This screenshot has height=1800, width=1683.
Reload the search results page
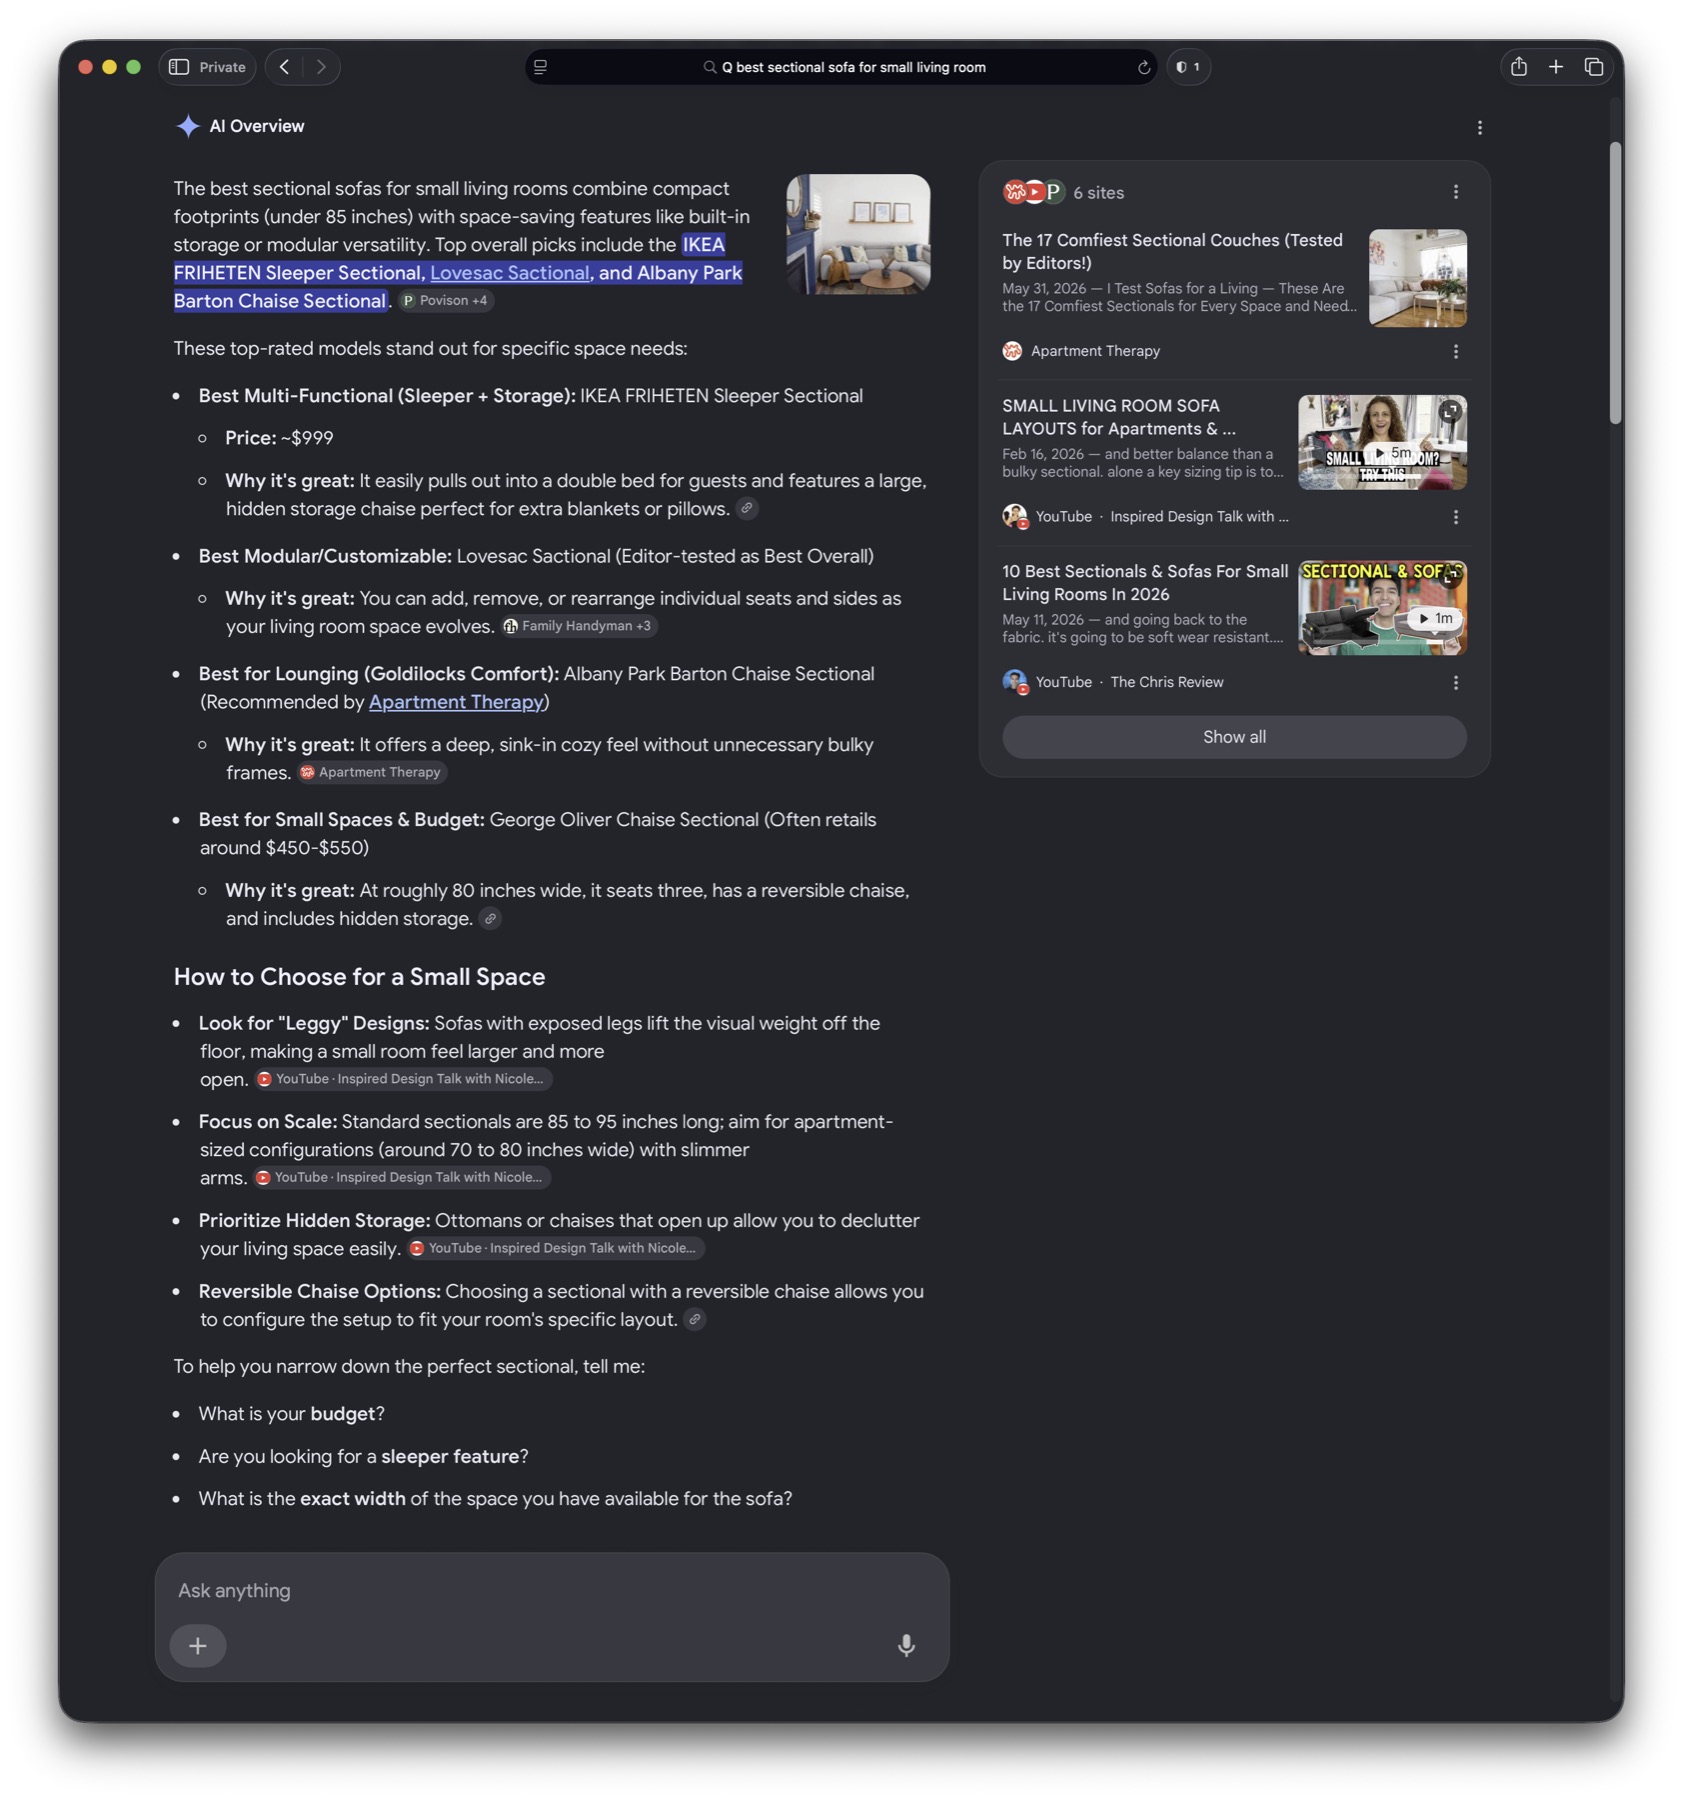click(x=1144, y=67)
